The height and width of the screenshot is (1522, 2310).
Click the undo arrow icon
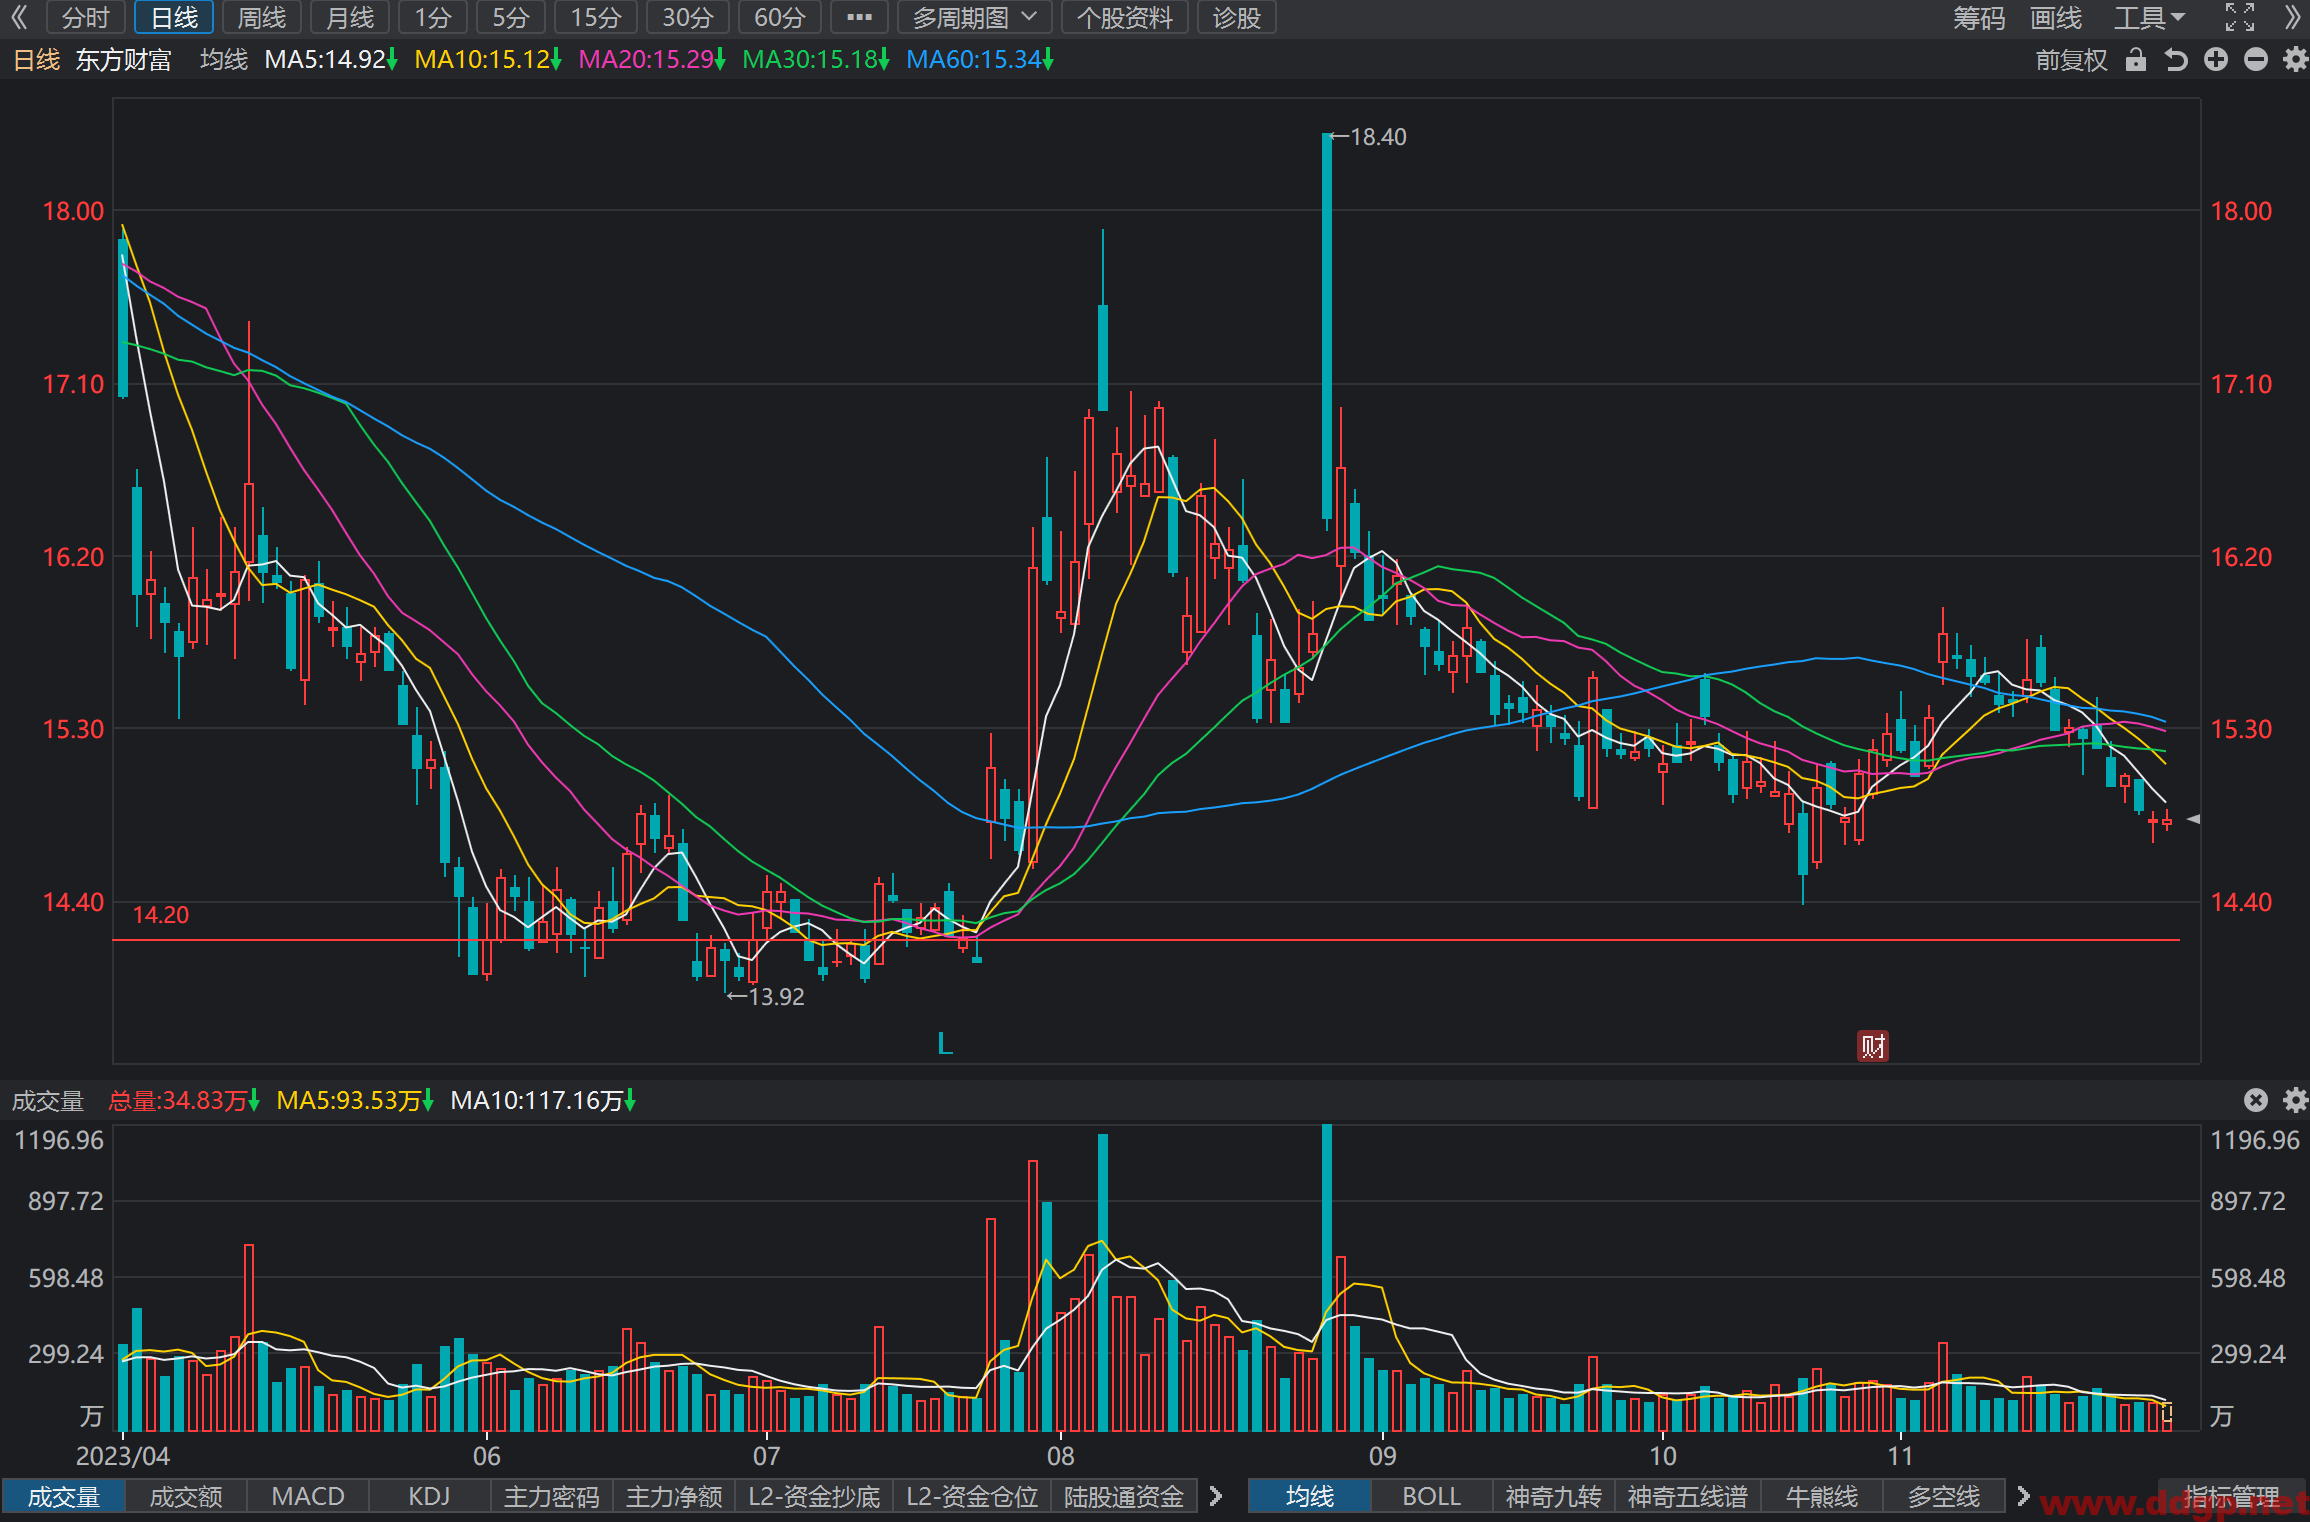(2175, 60)
